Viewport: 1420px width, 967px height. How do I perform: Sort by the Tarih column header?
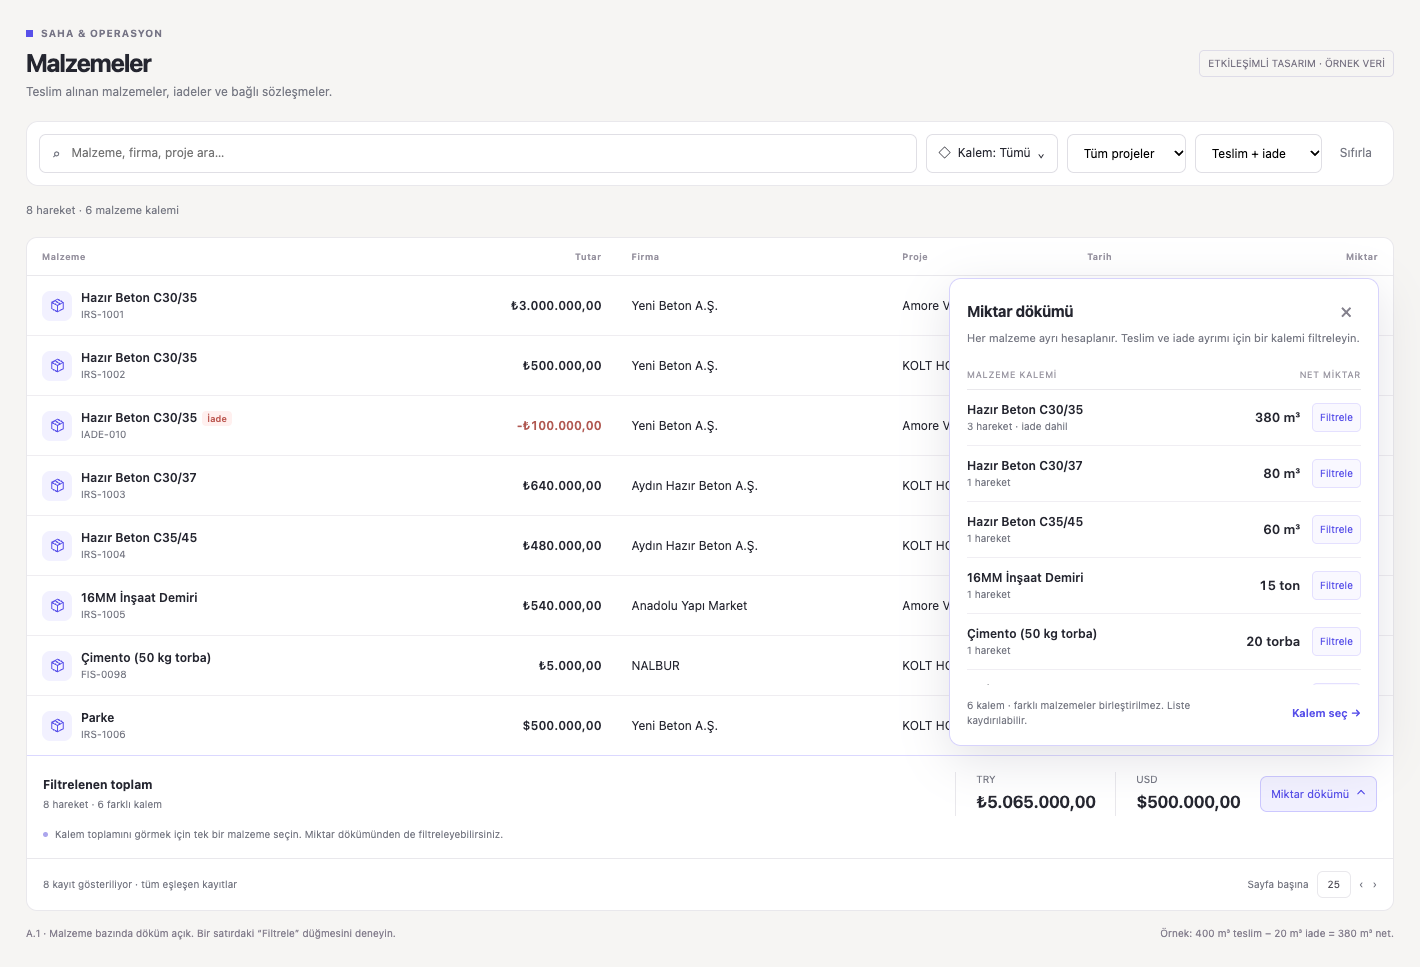coord(1099,257)
